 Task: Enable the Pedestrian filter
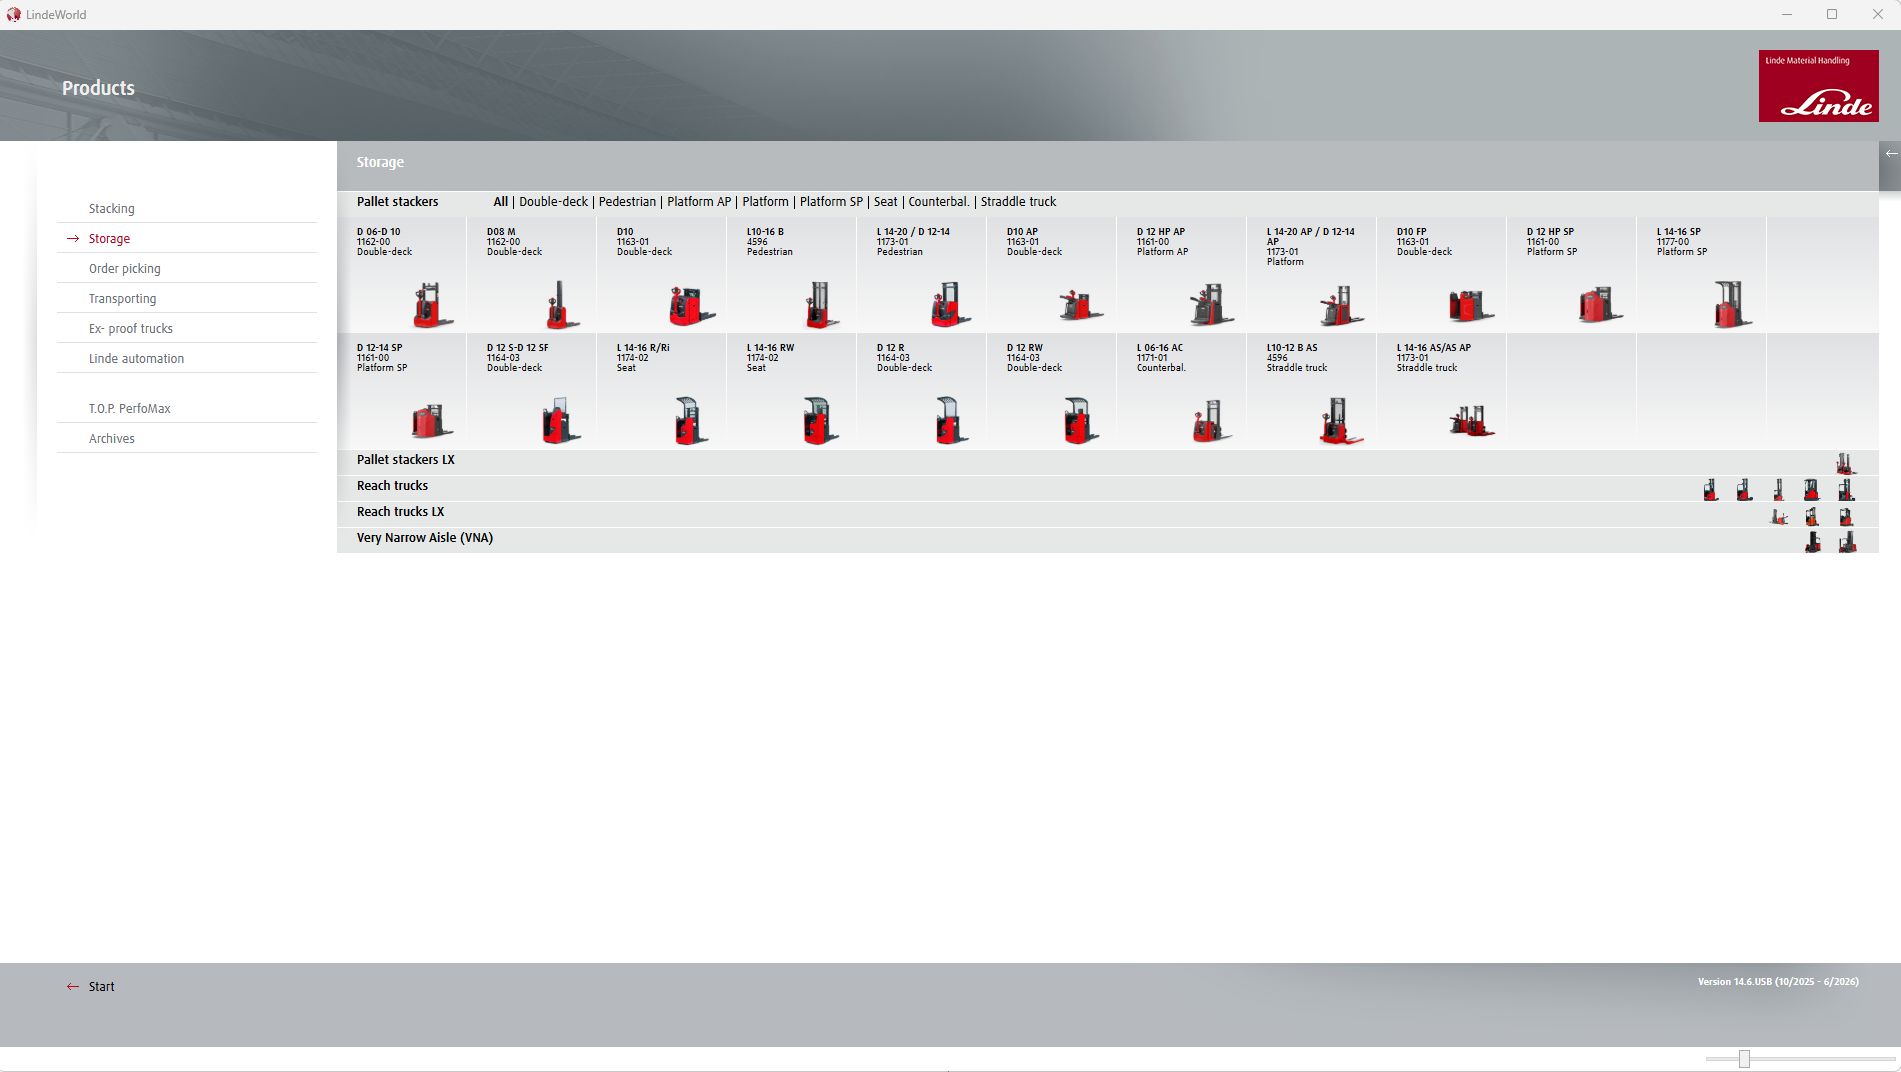pos(627,201)
